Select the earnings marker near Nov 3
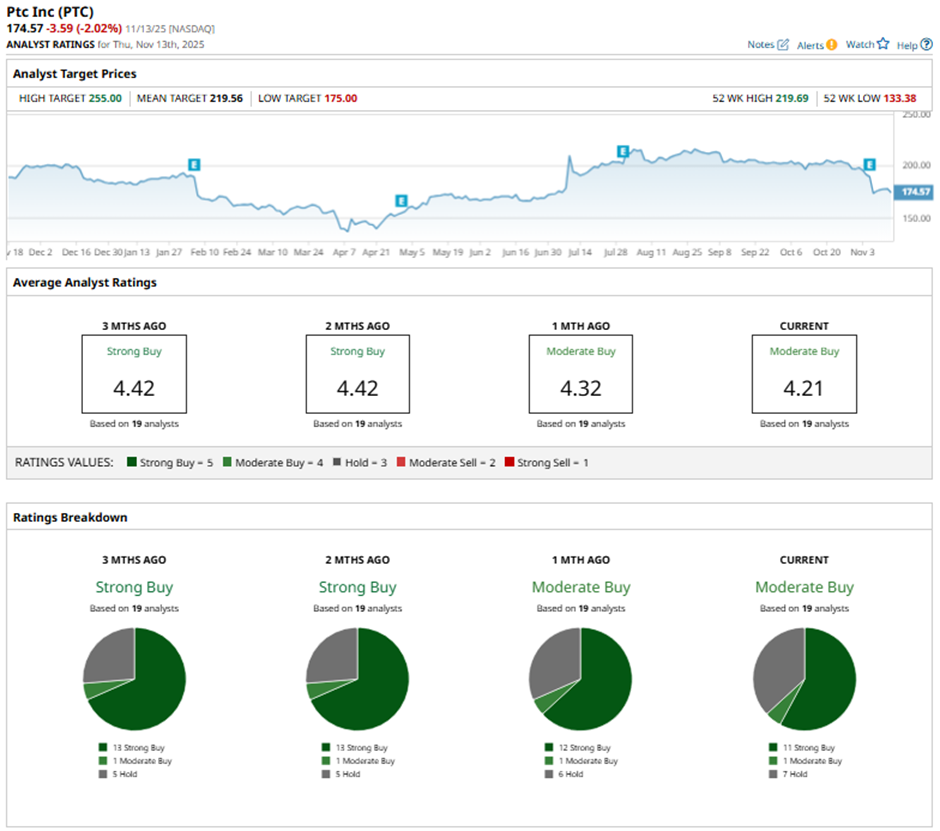Viewport: 940px width, 831px height. (869, 164)
